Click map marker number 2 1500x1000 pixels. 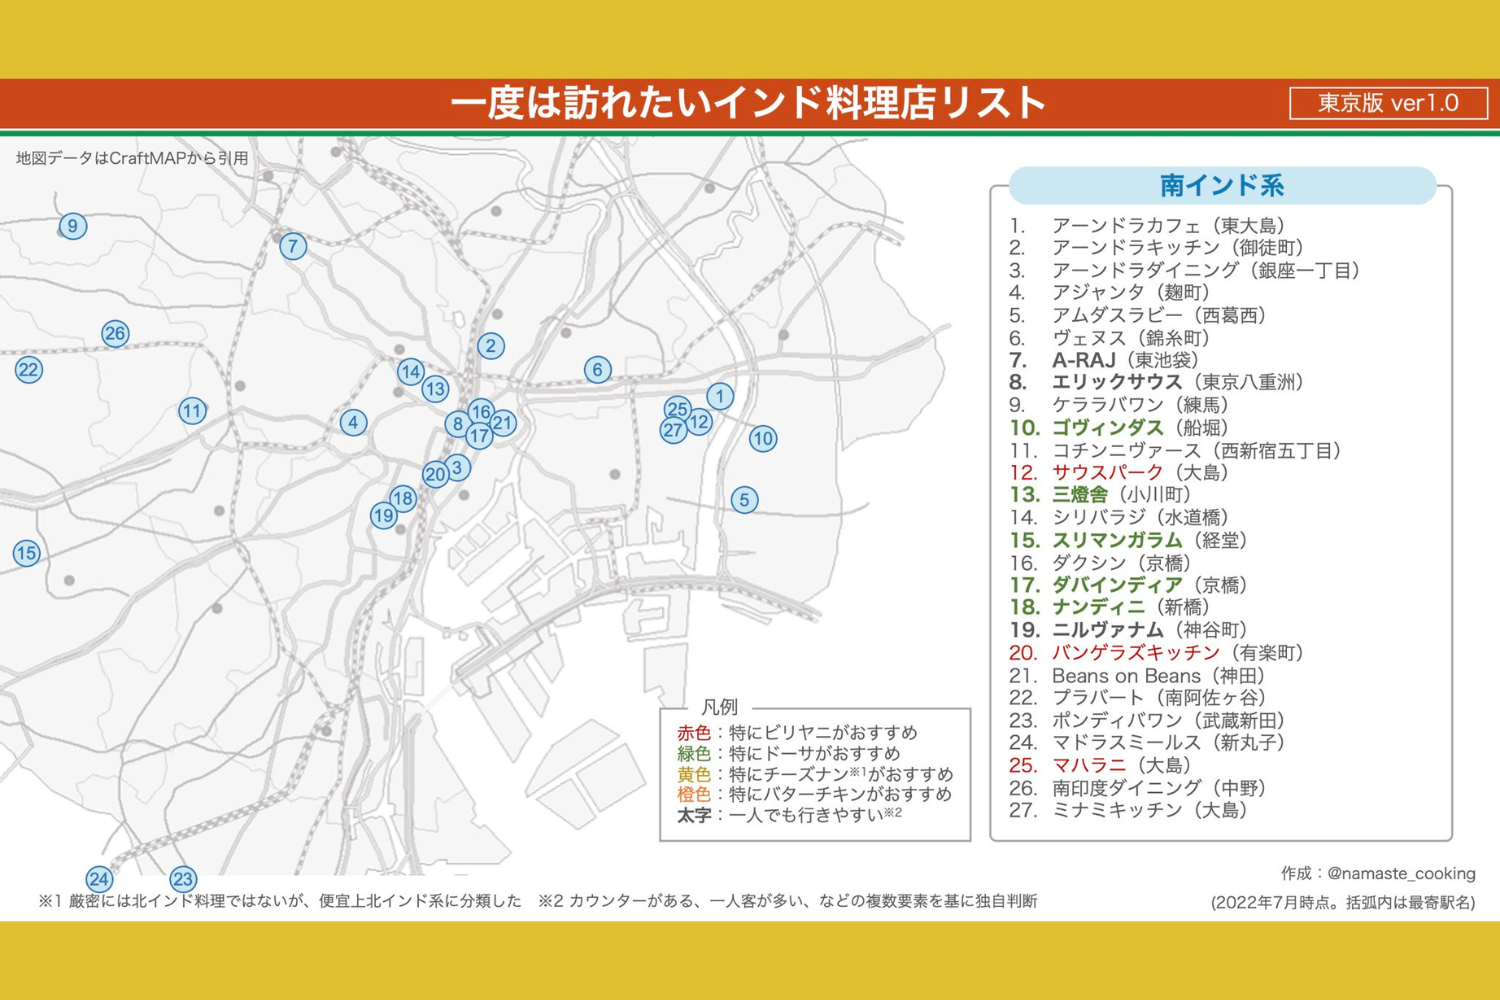click(490, 346)
